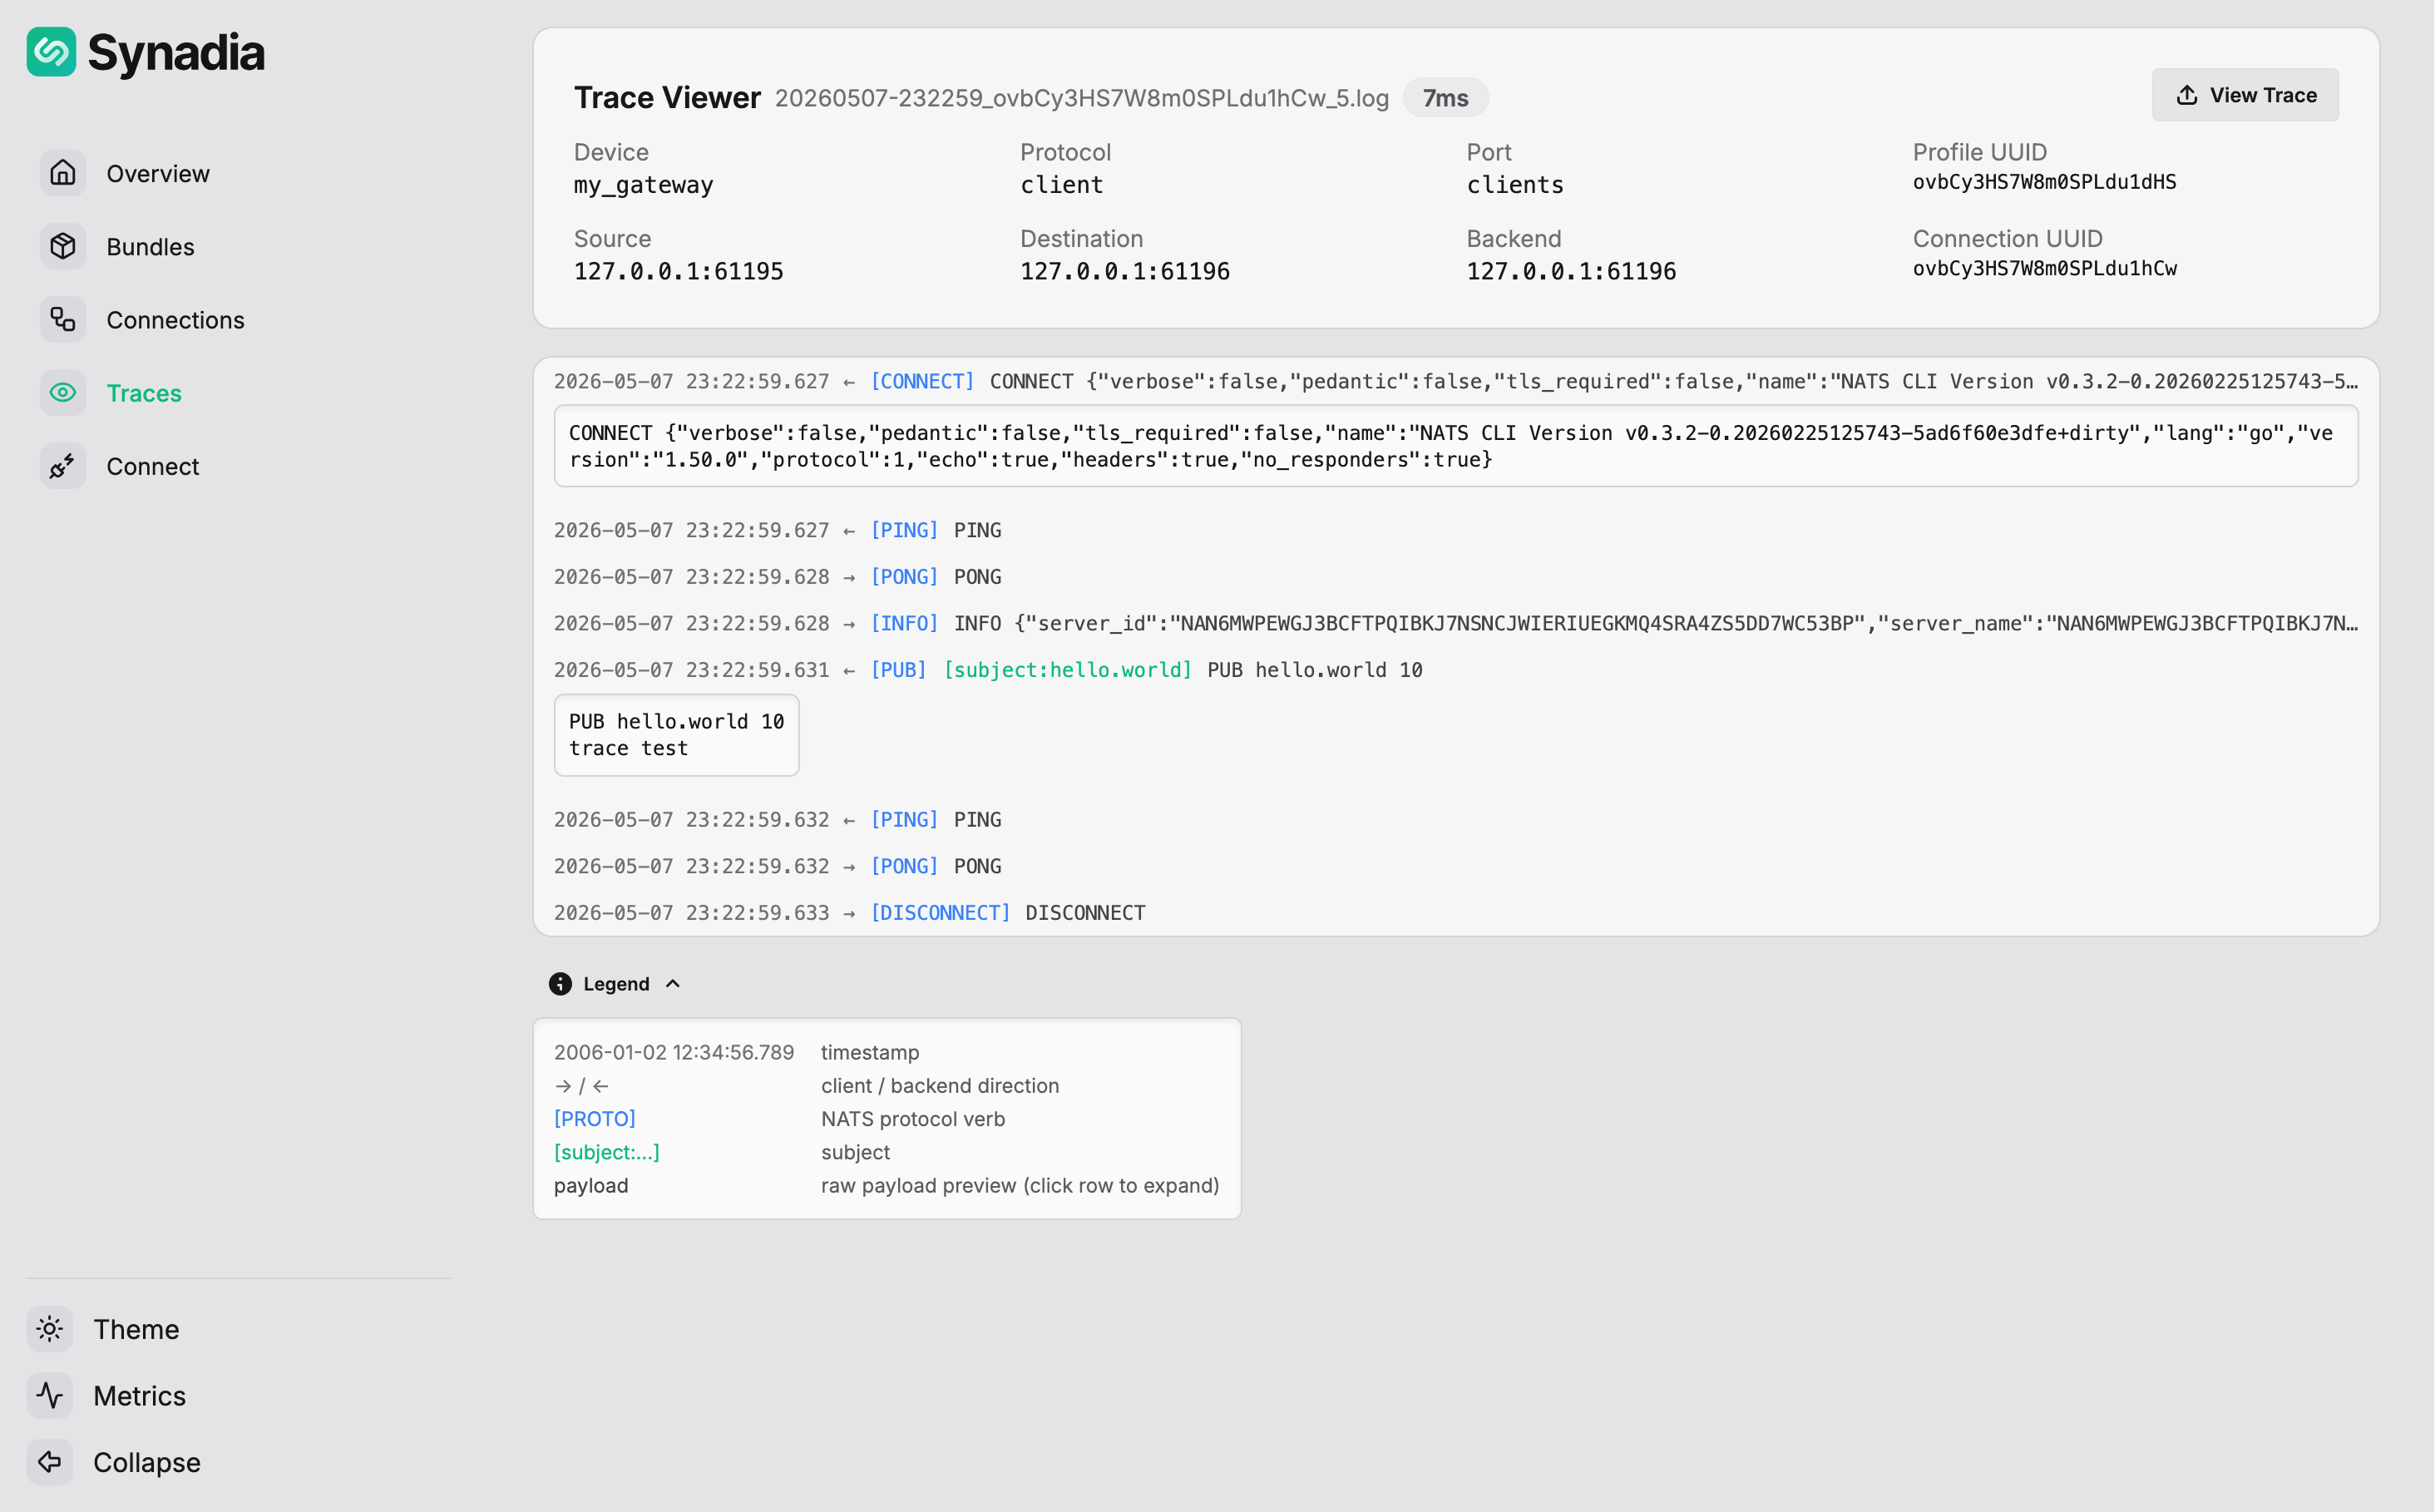The height and width of the screenshot is (1512, 2435).
Task: Collapse the sidebar via Collapse label
Action: pyautogui.click(x=147, y=1462)
